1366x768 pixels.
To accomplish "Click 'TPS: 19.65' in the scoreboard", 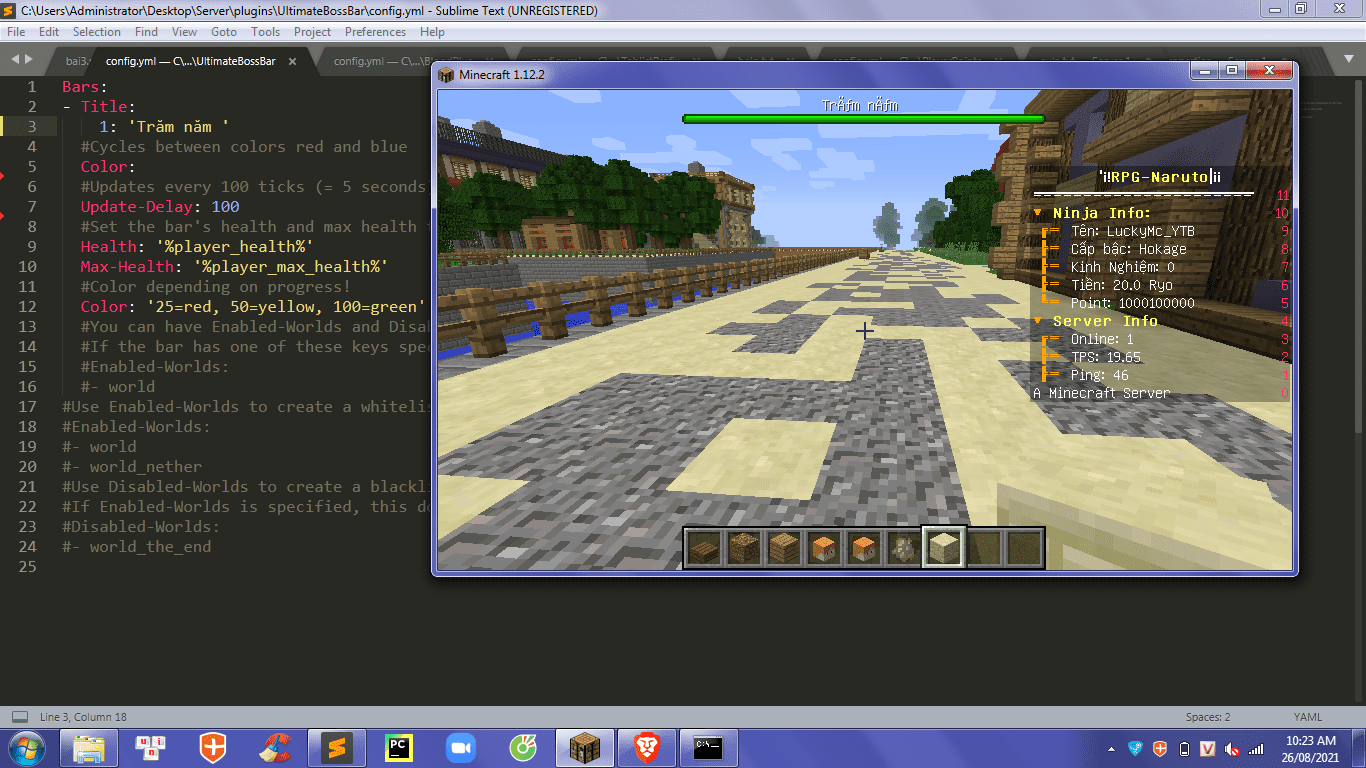I will 1106,357.
